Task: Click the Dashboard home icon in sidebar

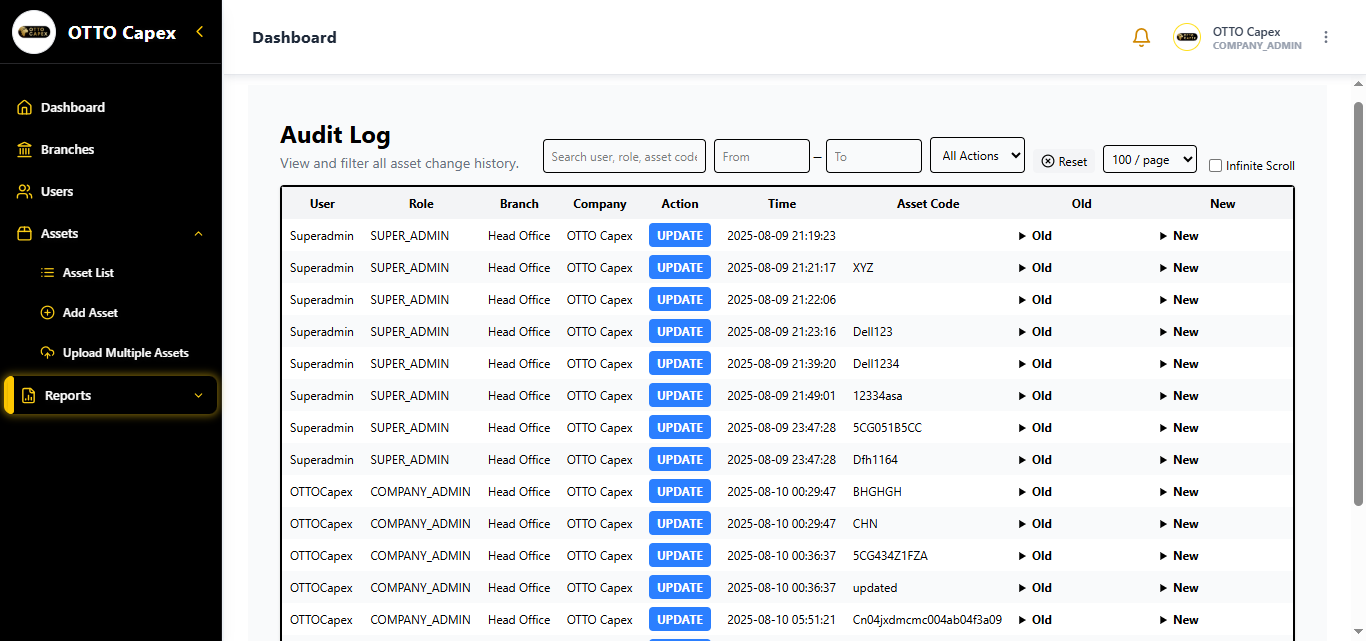Action: (25, 107)
